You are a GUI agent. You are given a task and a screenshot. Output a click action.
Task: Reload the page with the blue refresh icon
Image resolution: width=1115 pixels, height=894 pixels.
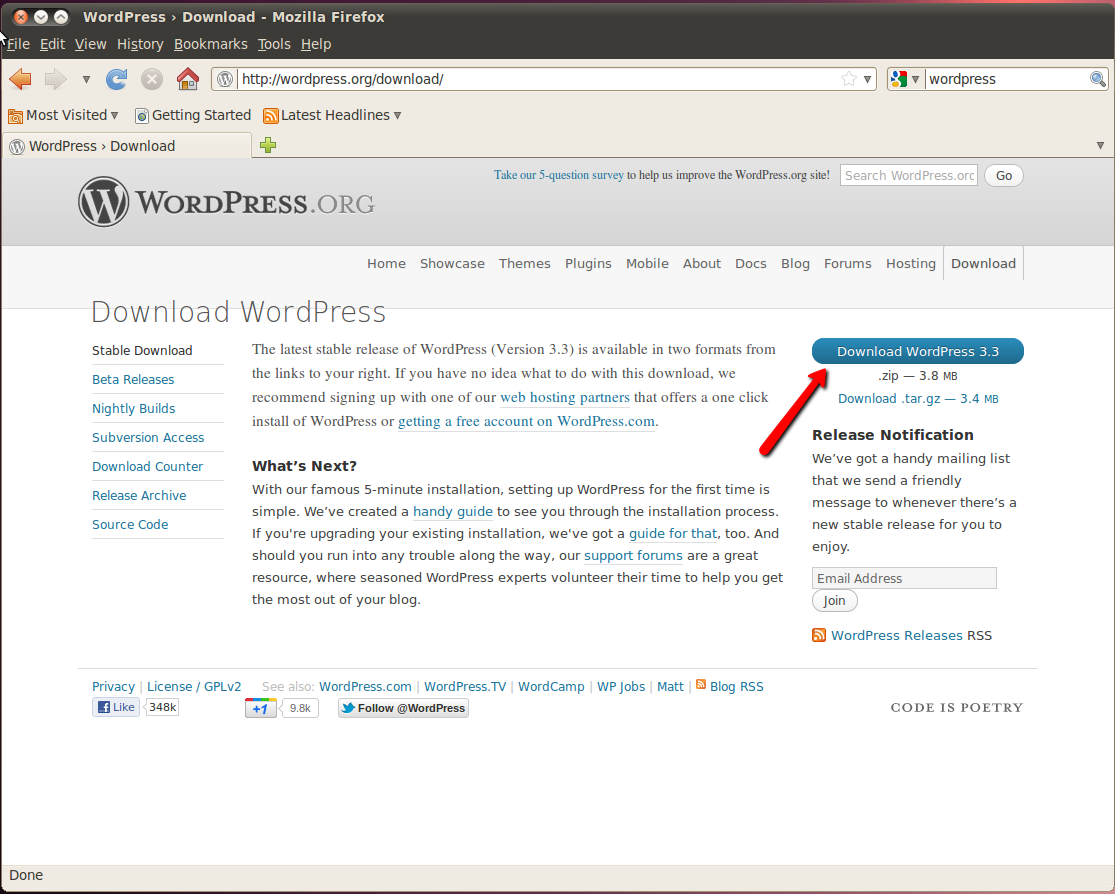(117, 79)
